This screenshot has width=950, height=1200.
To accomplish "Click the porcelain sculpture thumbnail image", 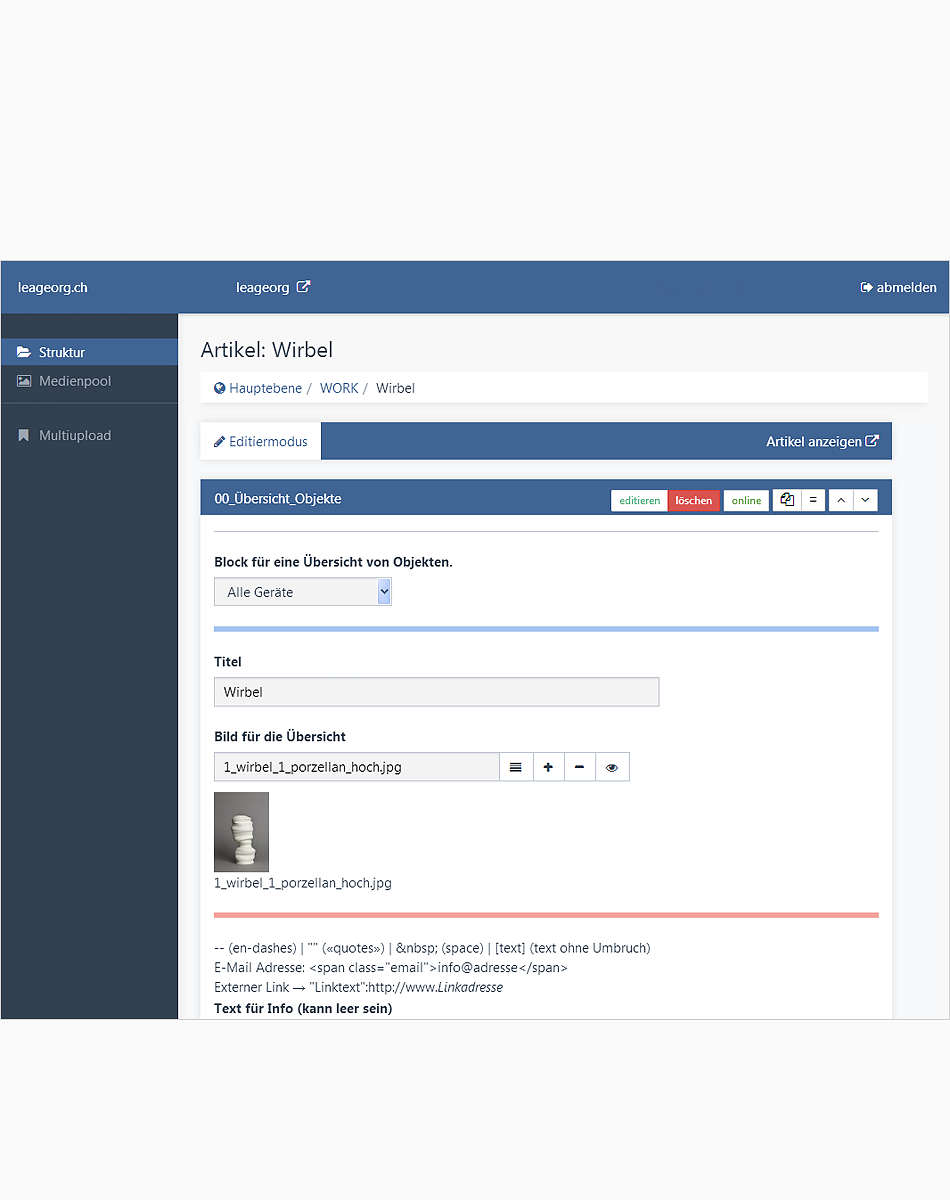I will click(x=241, y=832).
